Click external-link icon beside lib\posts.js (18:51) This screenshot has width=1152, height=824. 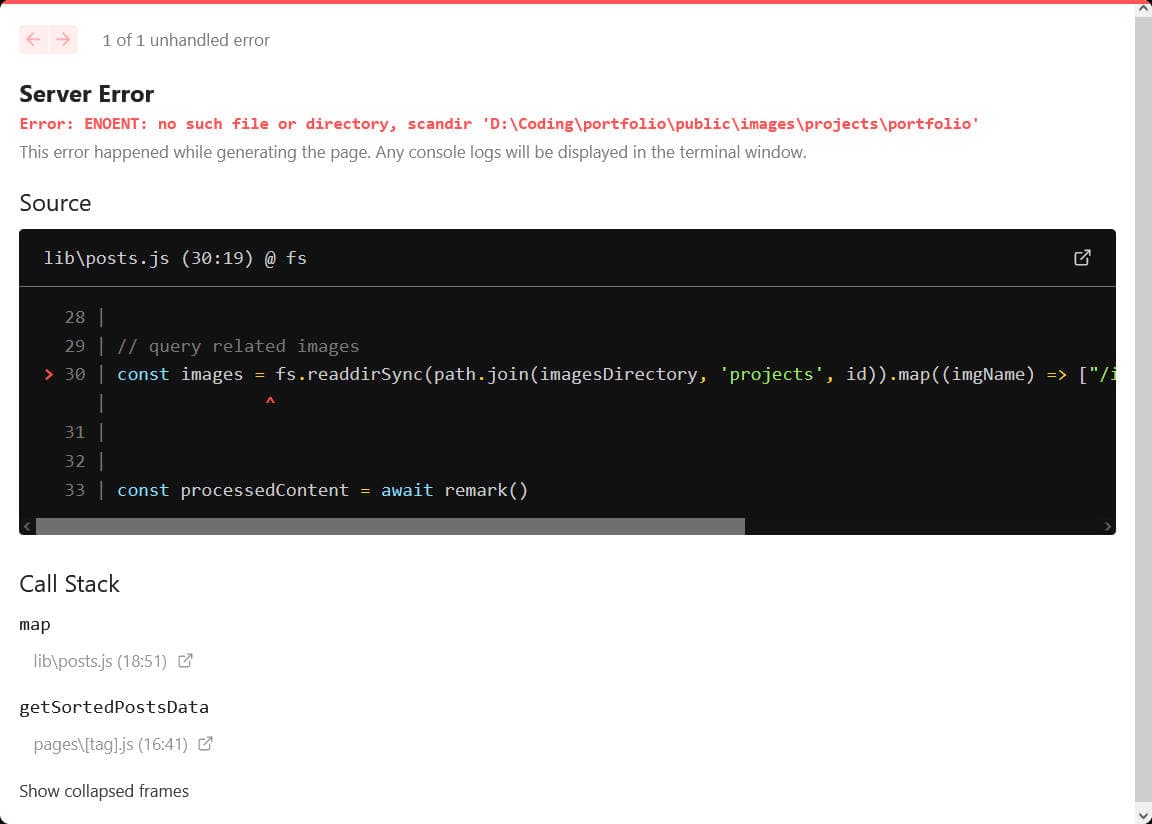185,661
